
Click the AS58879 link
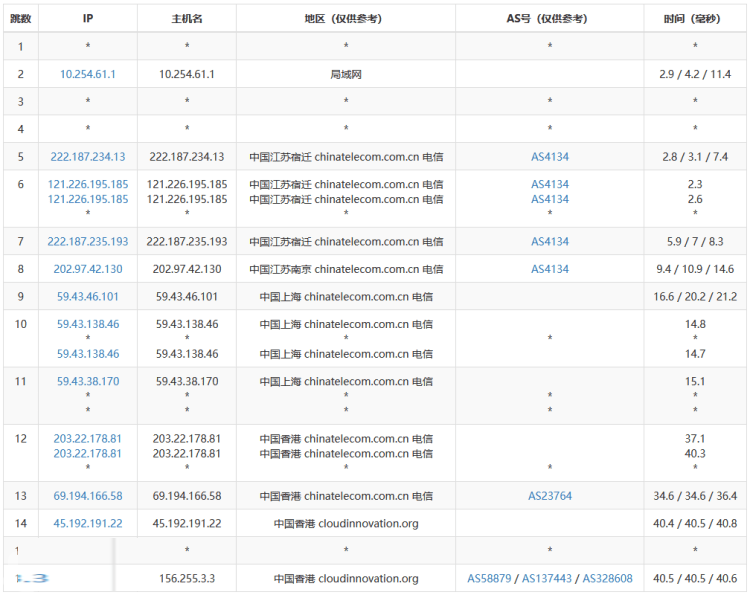coord(490,579)
